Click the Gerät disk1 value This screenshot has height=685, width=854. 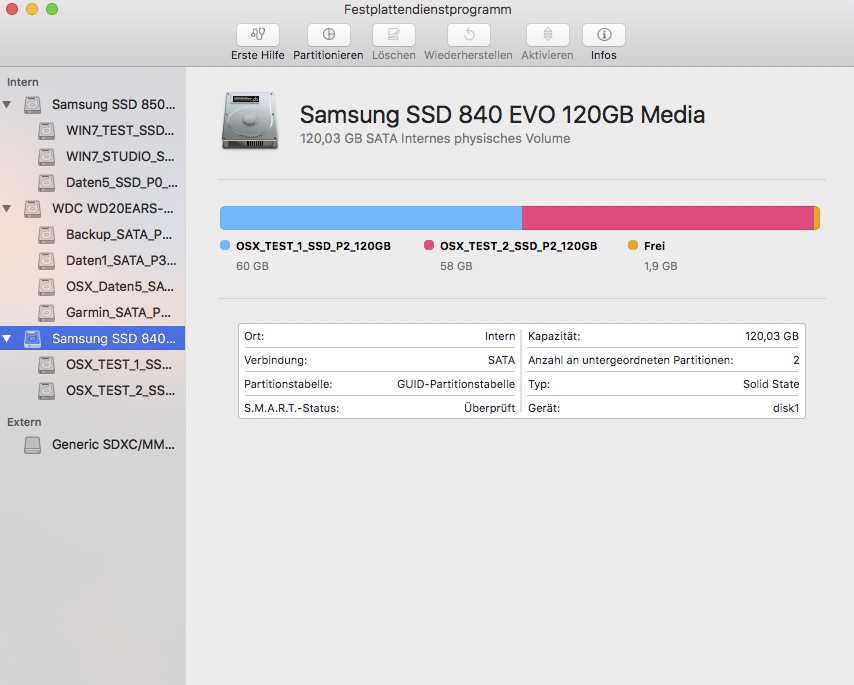pyautogui.click(x=786, y=408)
